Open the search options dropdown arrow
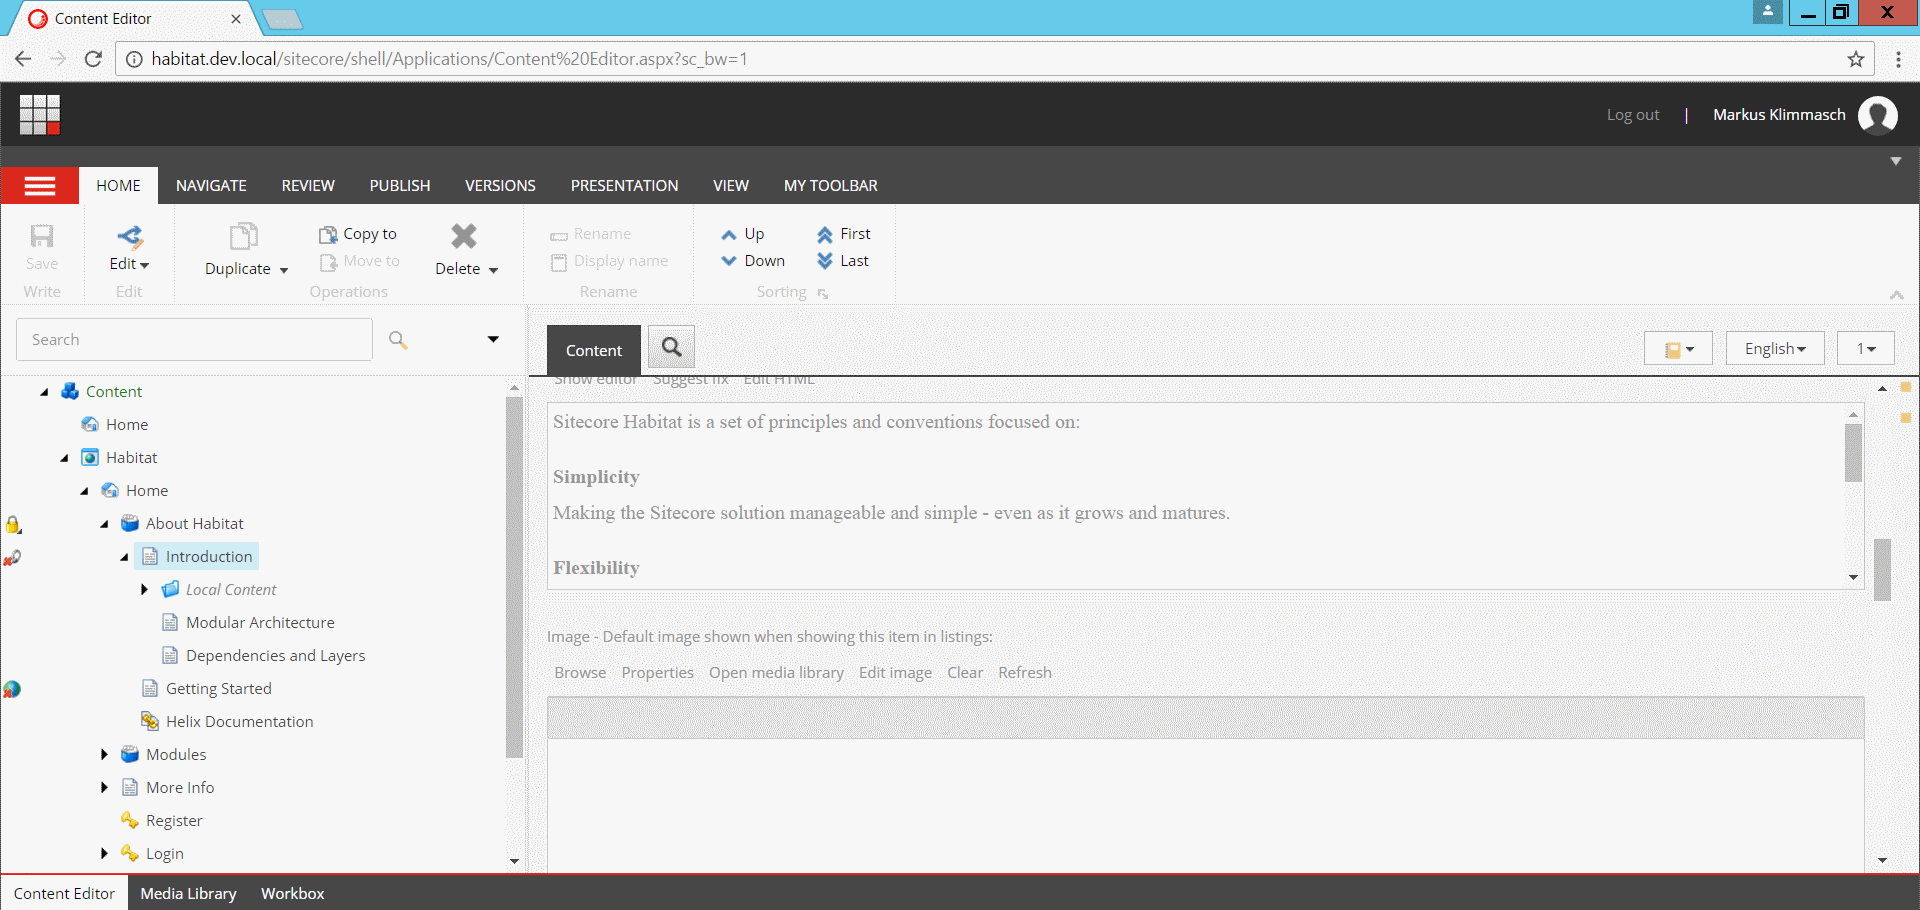The width and height of the screenshot is (1920, 910). click(493, 340)
